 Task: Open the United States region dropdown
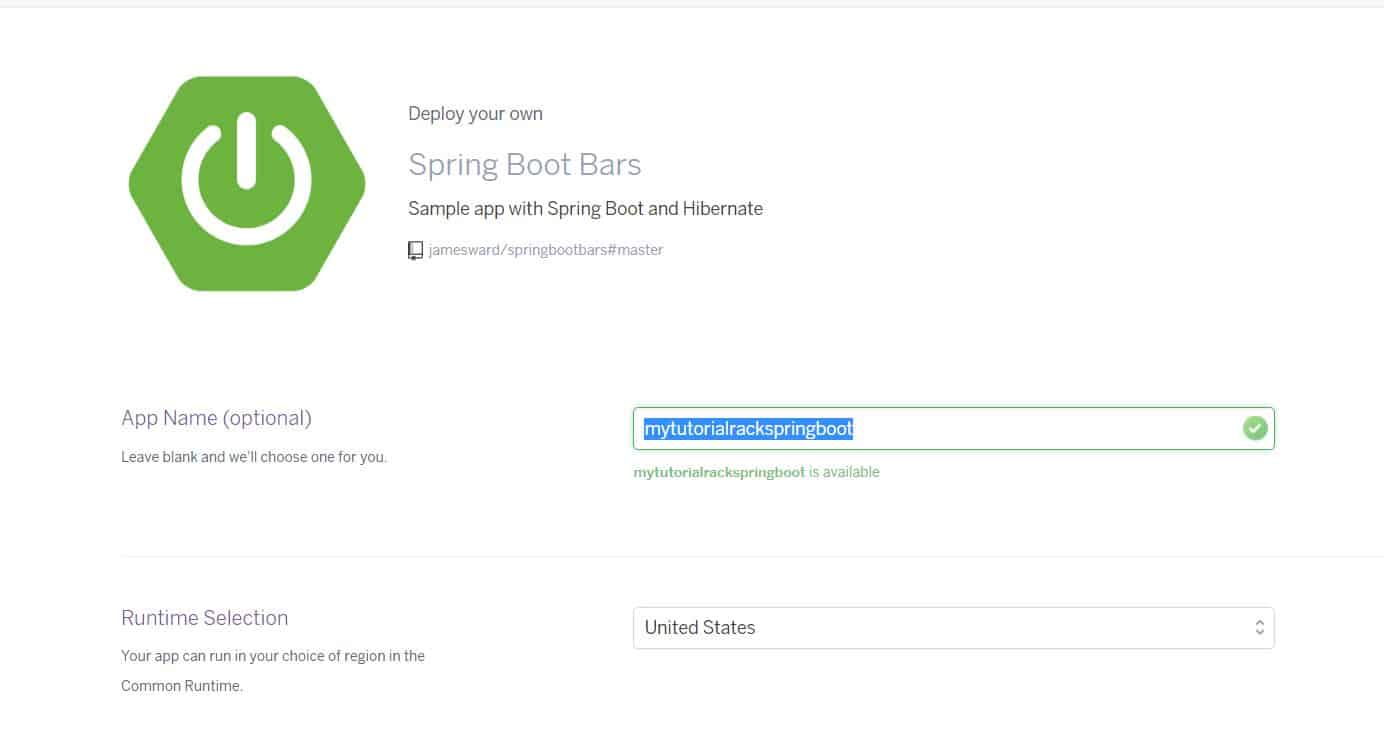(940, 628)
